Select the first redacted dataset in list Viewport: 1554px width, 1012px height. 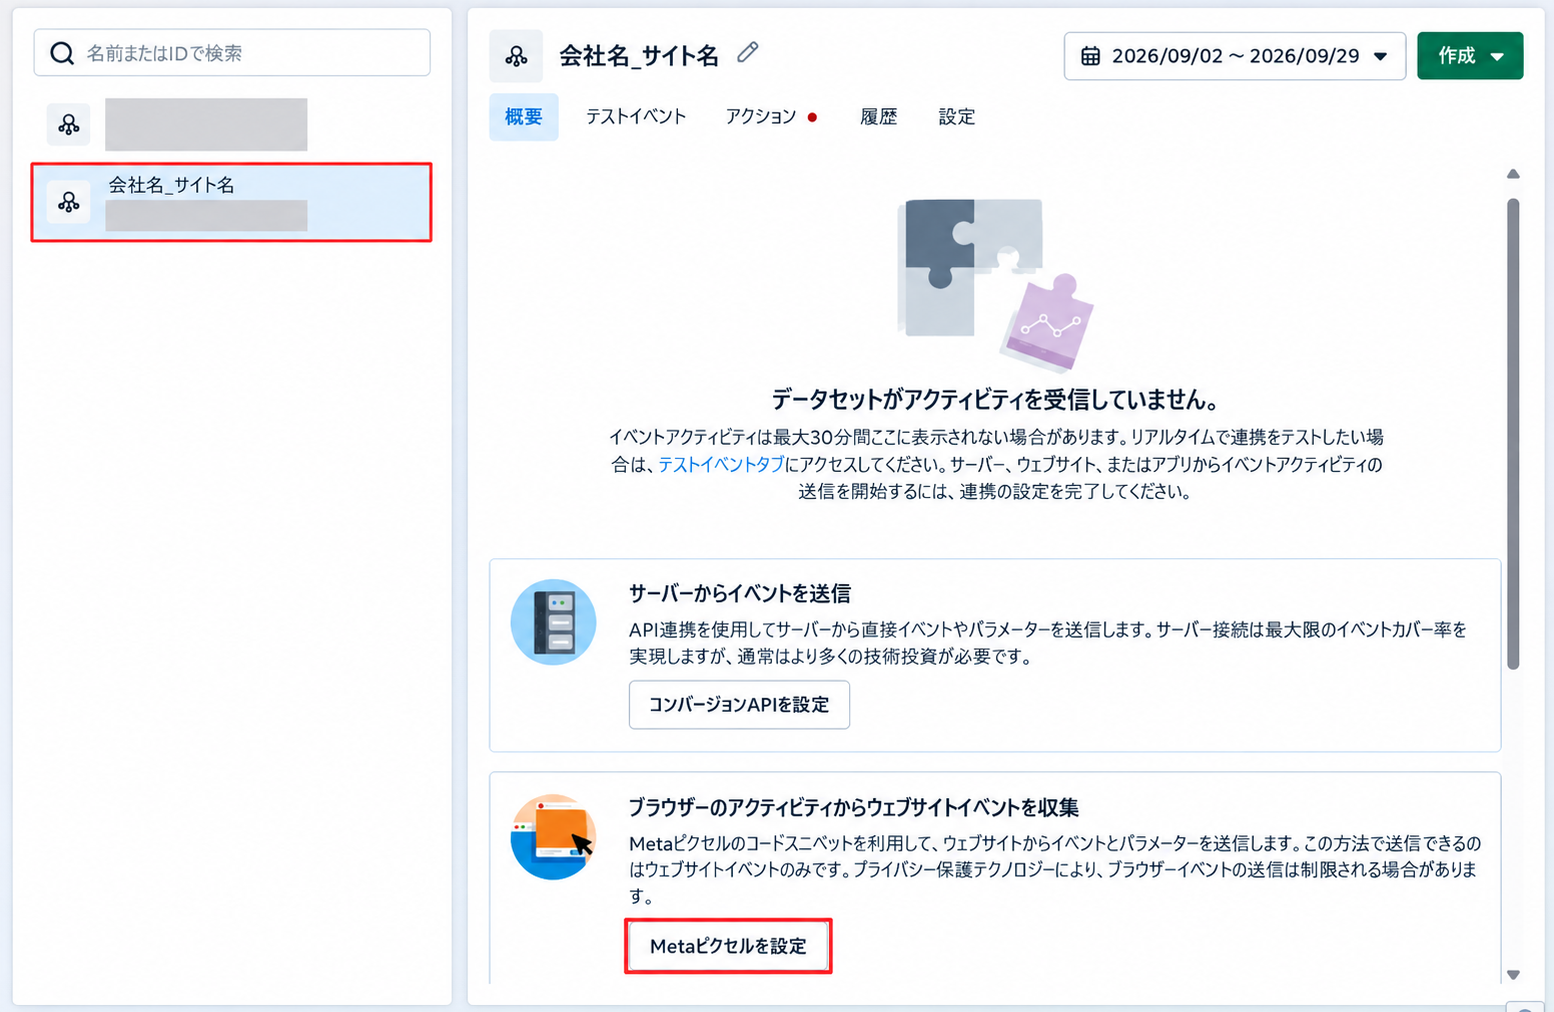coord(232,124)
